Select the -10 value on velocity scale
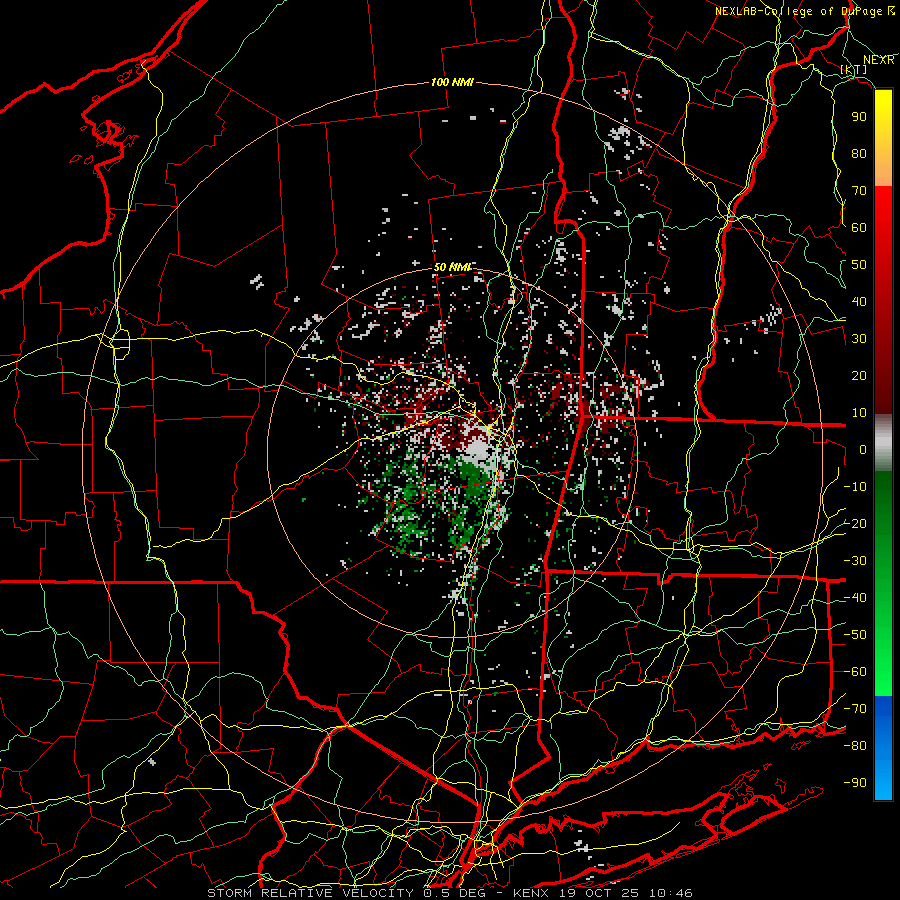This screenshot has height=900, width=900. (855, 487)
